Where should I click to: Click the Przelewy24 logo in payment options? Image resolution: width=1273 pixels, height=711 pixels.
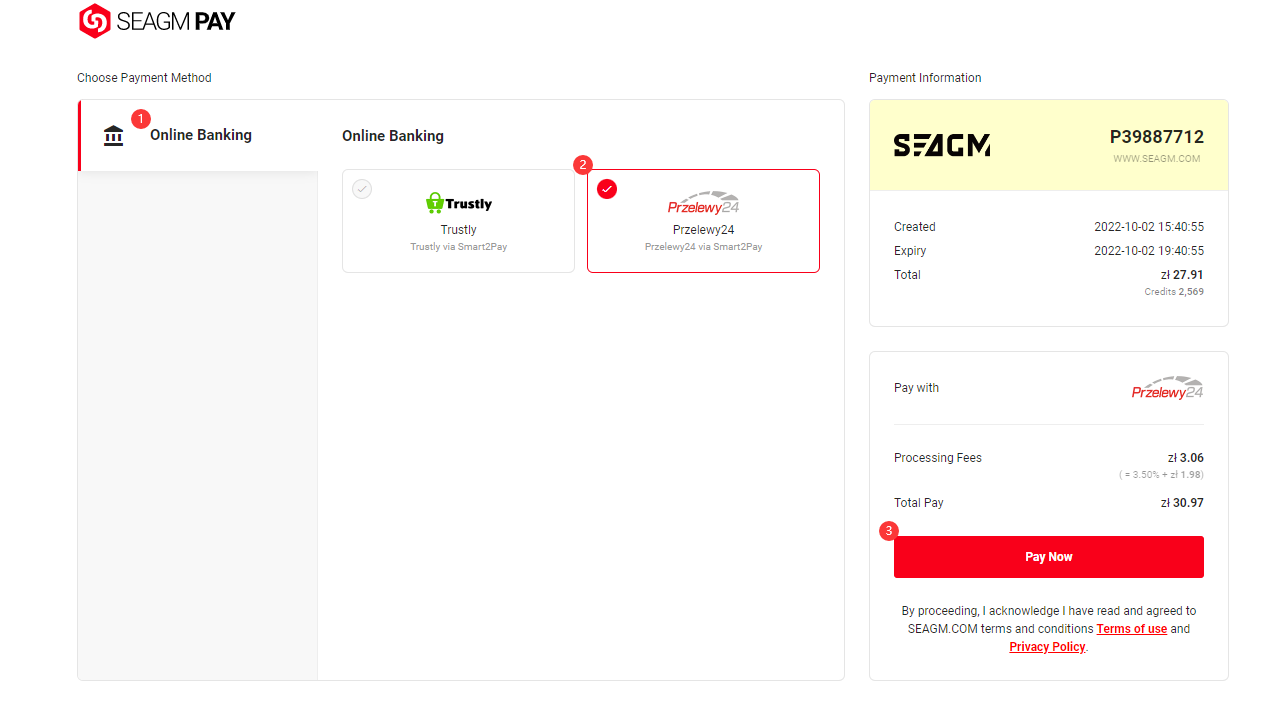pos(703,203)
